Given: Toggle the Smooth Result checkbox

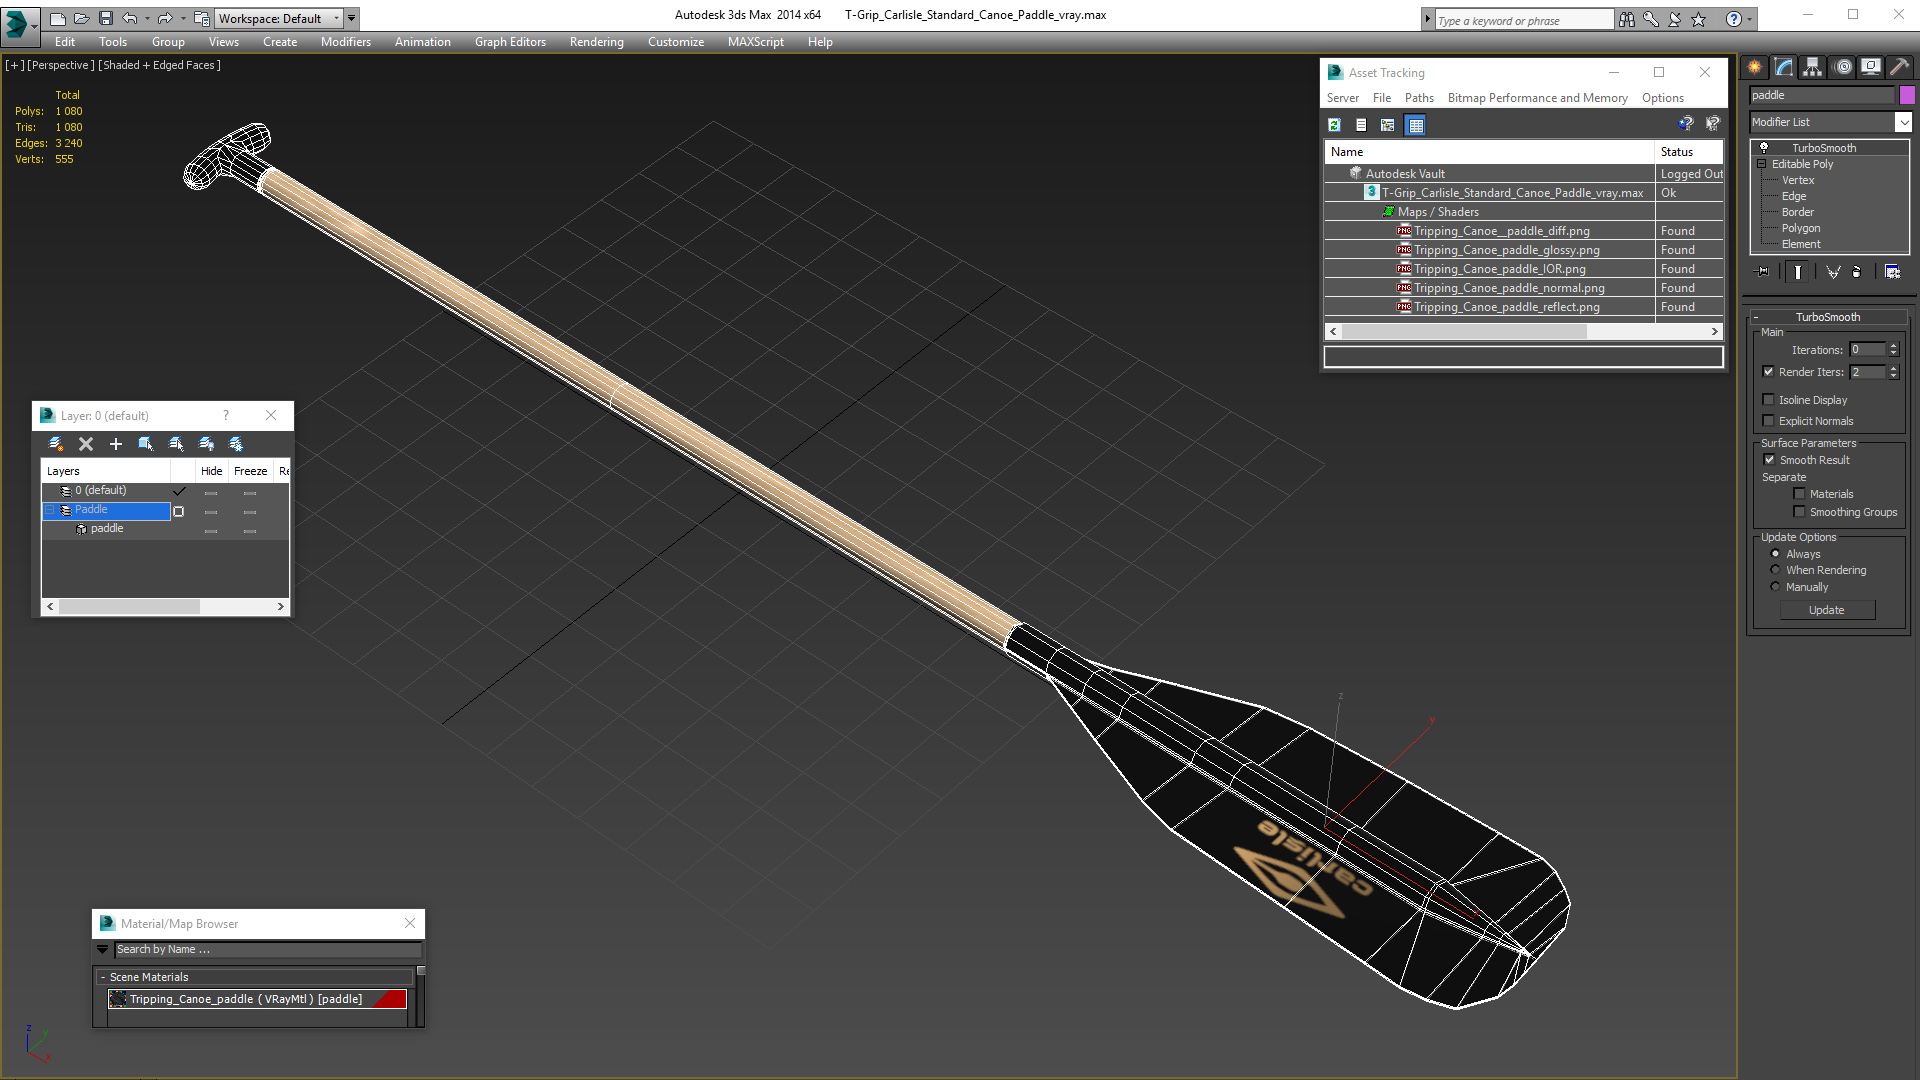Looking at the screenshot, I should point(1769,460).
